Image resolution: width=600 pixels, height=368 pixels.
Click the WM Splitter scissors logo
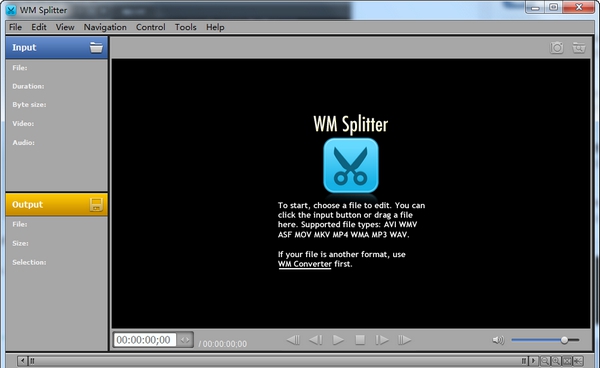351,165
